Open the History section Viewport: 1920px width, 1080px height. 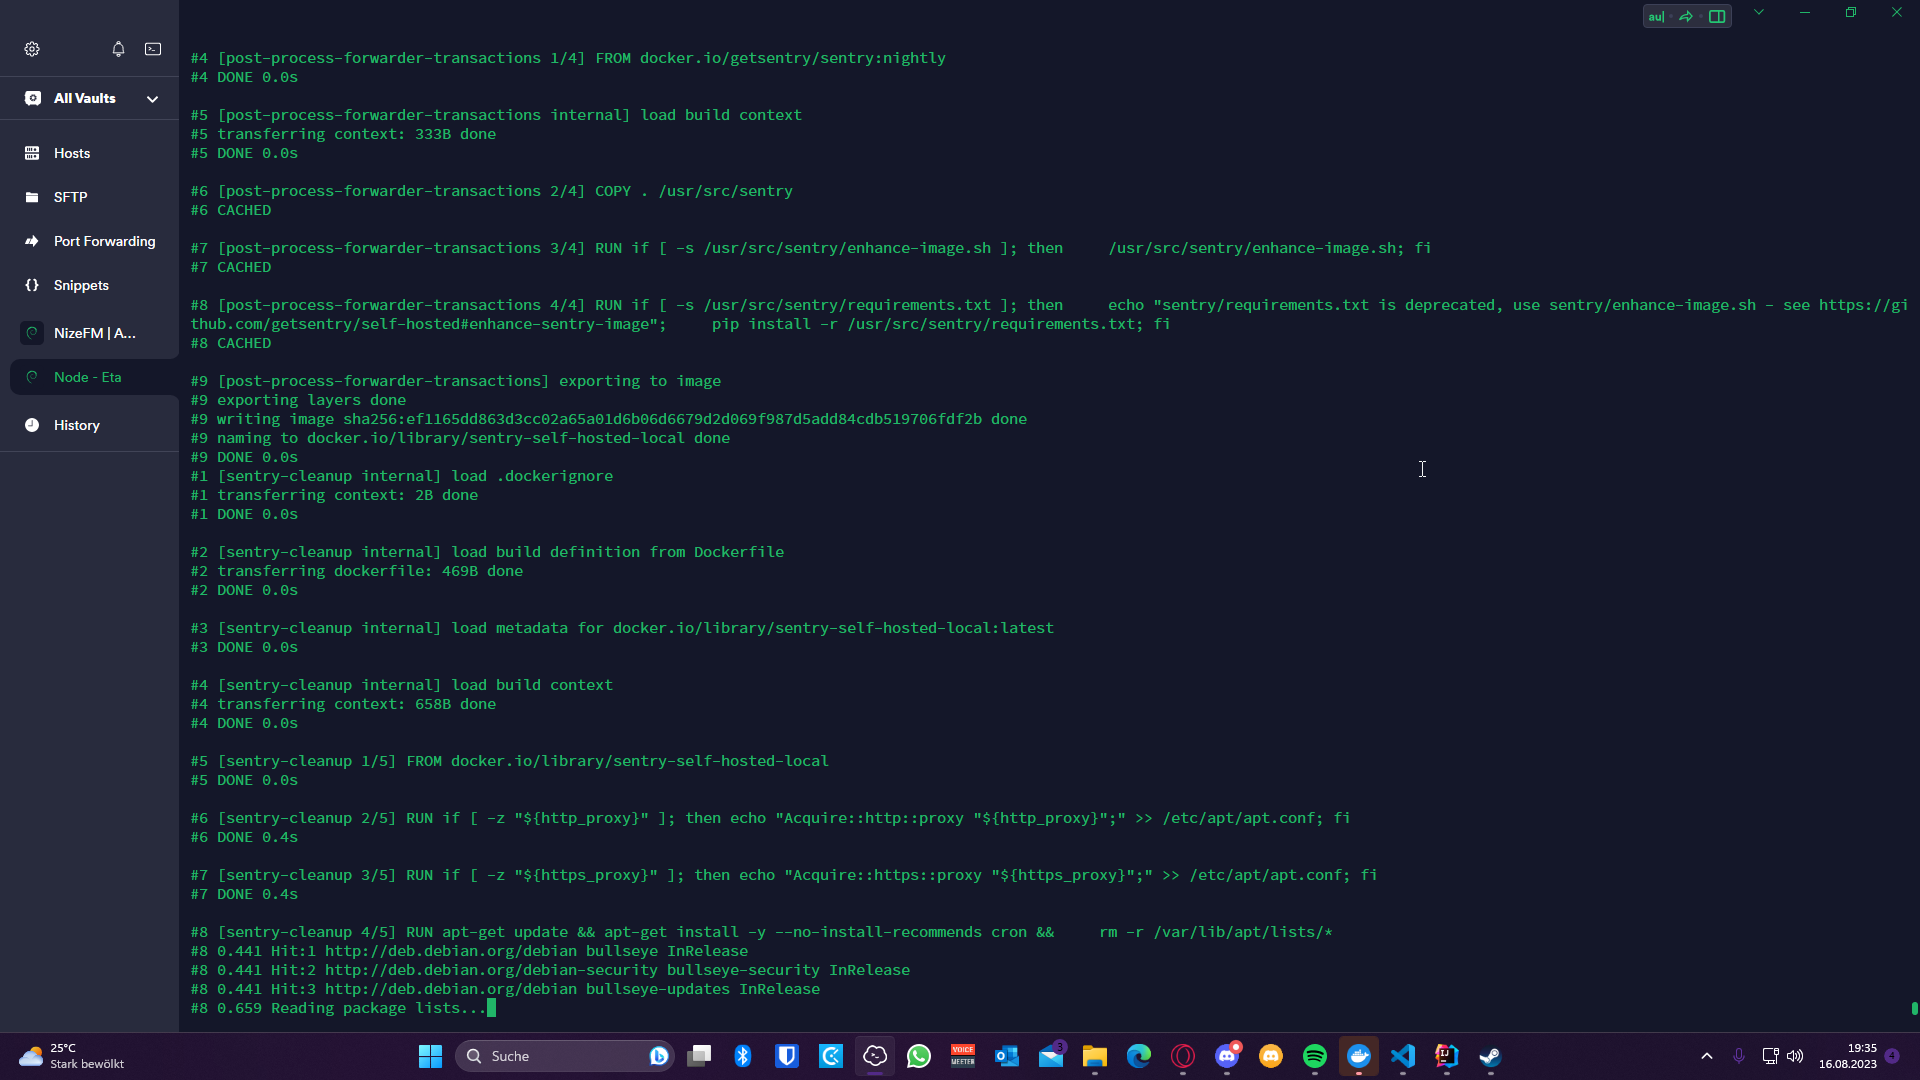coord(76,425)
